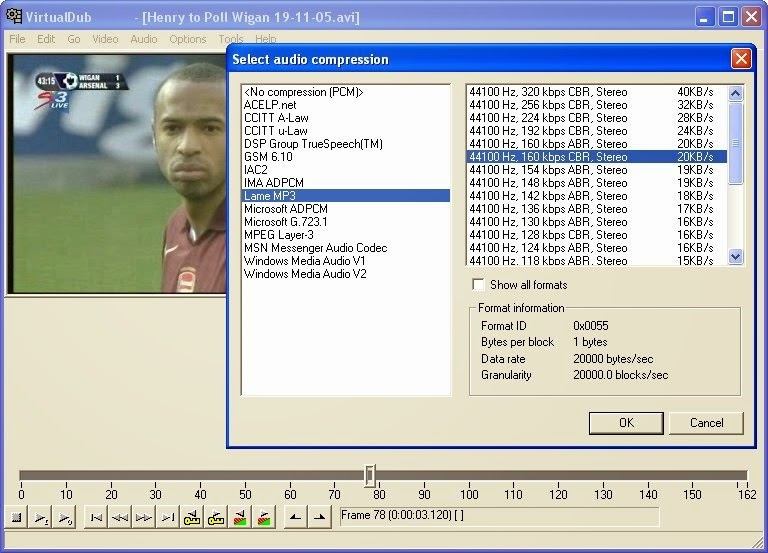Select IAC2 codec
The height and width of the screenshot is (553, 768).
tap(346, 170)
